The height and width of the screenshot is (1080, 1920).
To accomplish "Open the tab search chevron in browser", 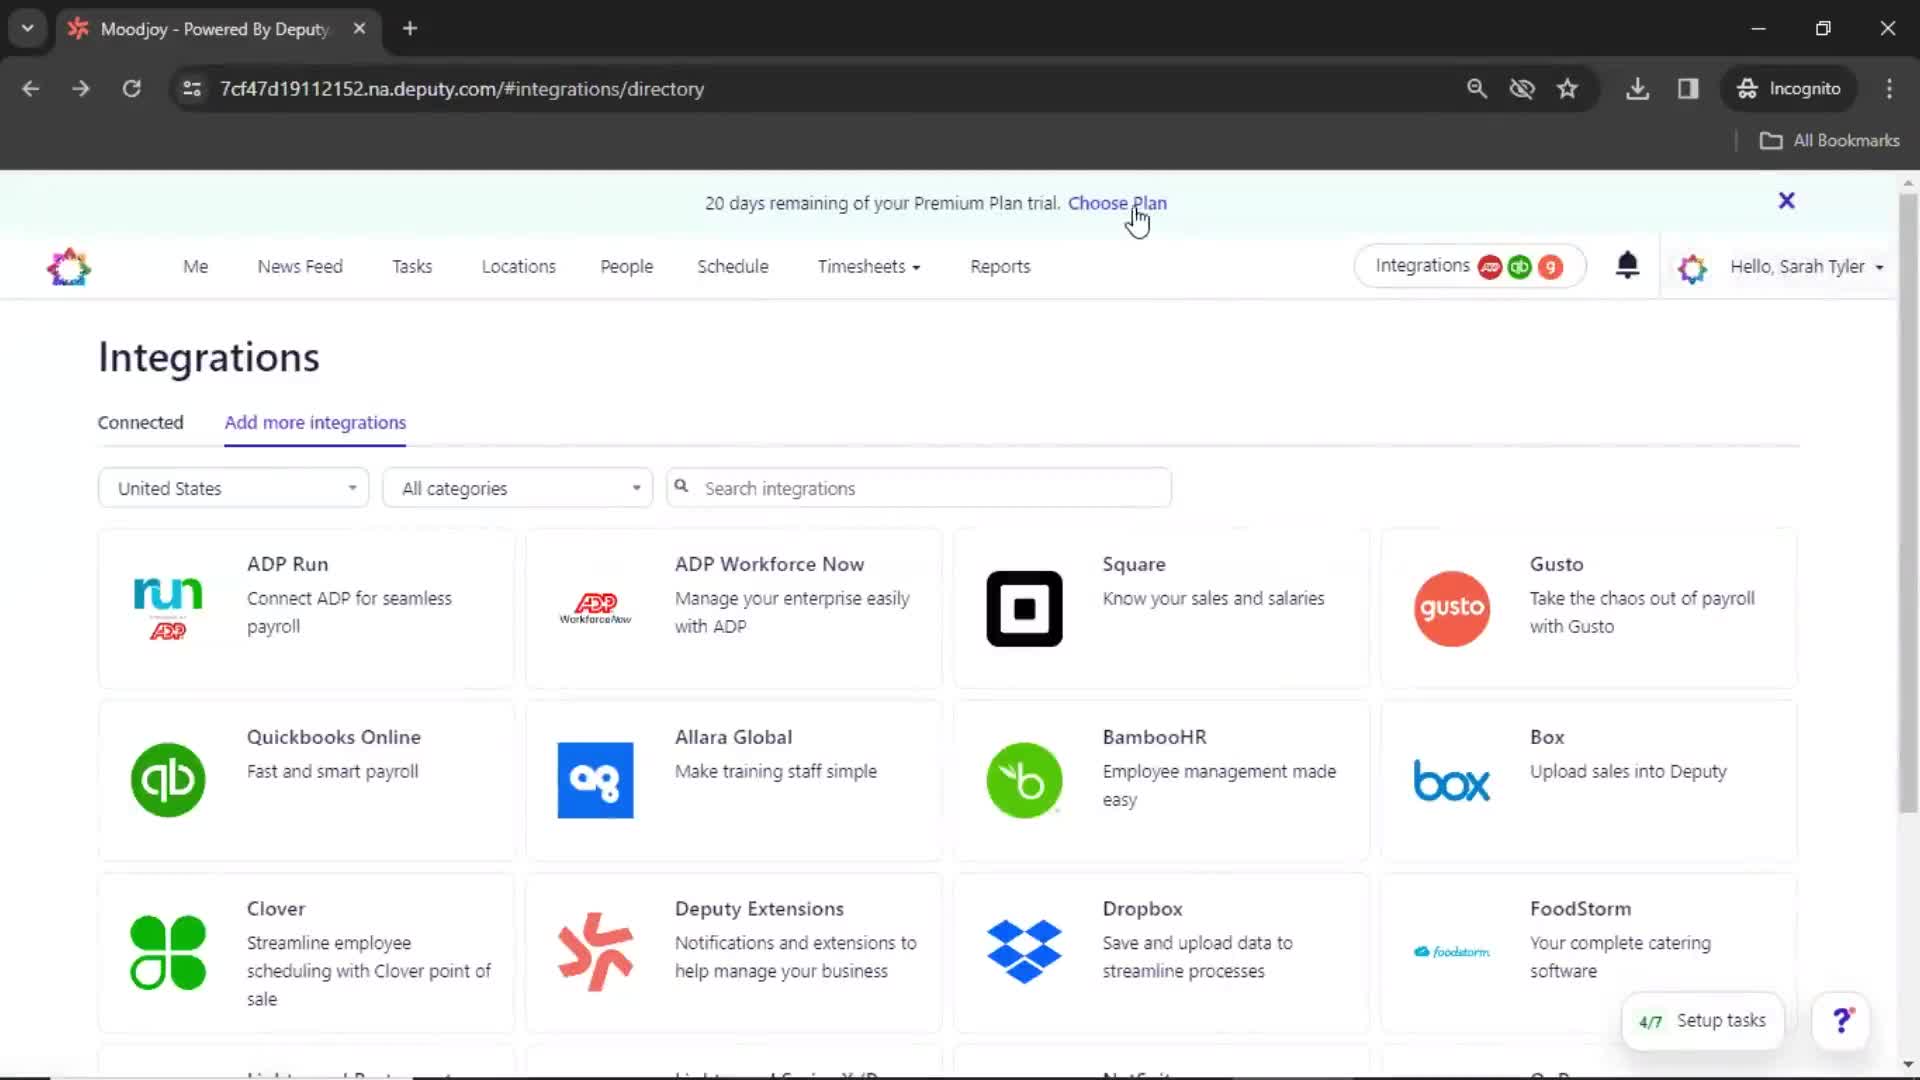I will (x=28, y=28).
